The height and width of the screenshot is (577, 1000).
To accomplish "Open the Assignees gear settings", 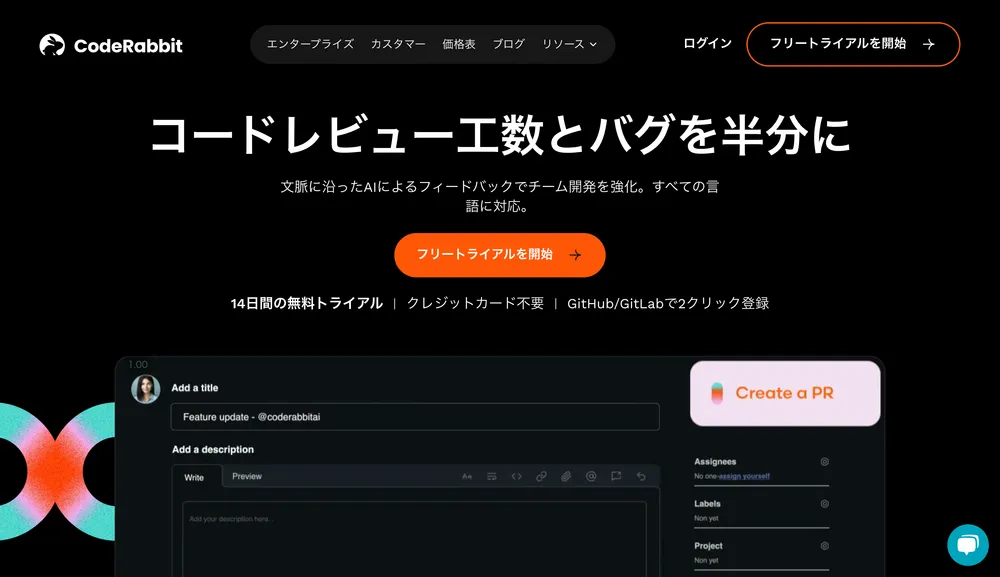I will click(x=824, y=462).
